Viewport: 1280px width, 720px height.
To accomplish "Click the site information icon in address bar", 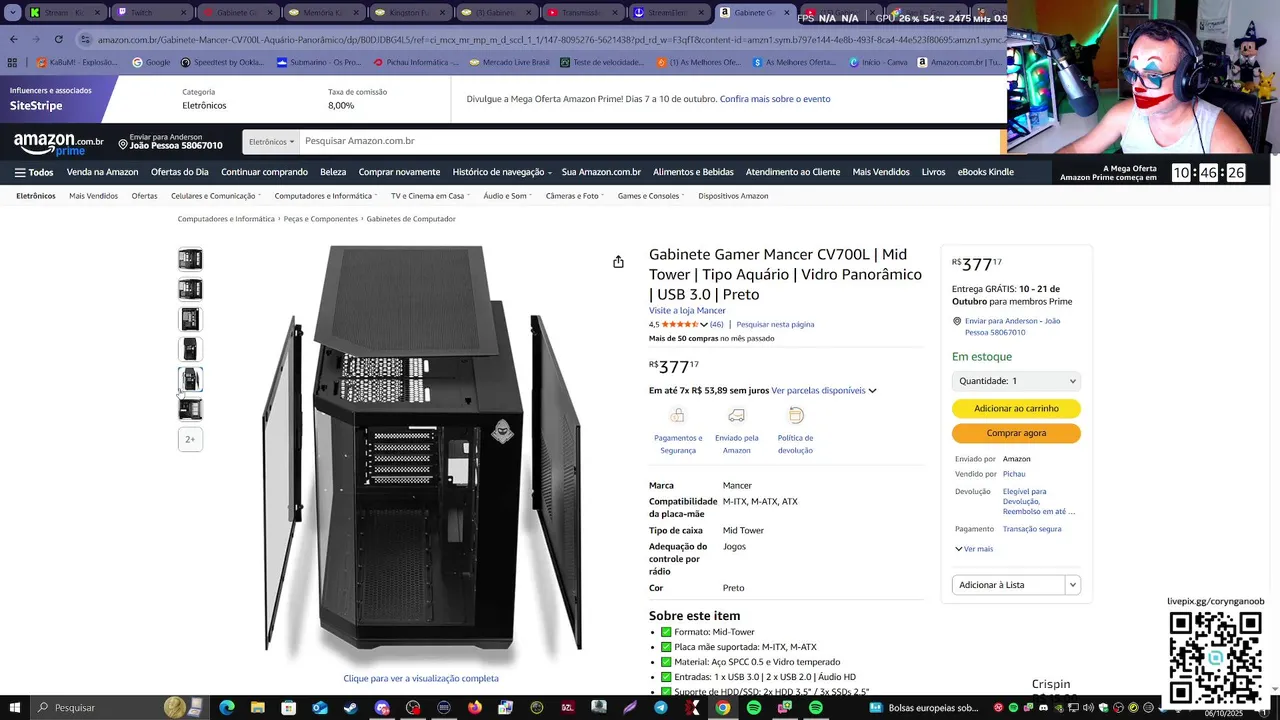I will [86, 39].
